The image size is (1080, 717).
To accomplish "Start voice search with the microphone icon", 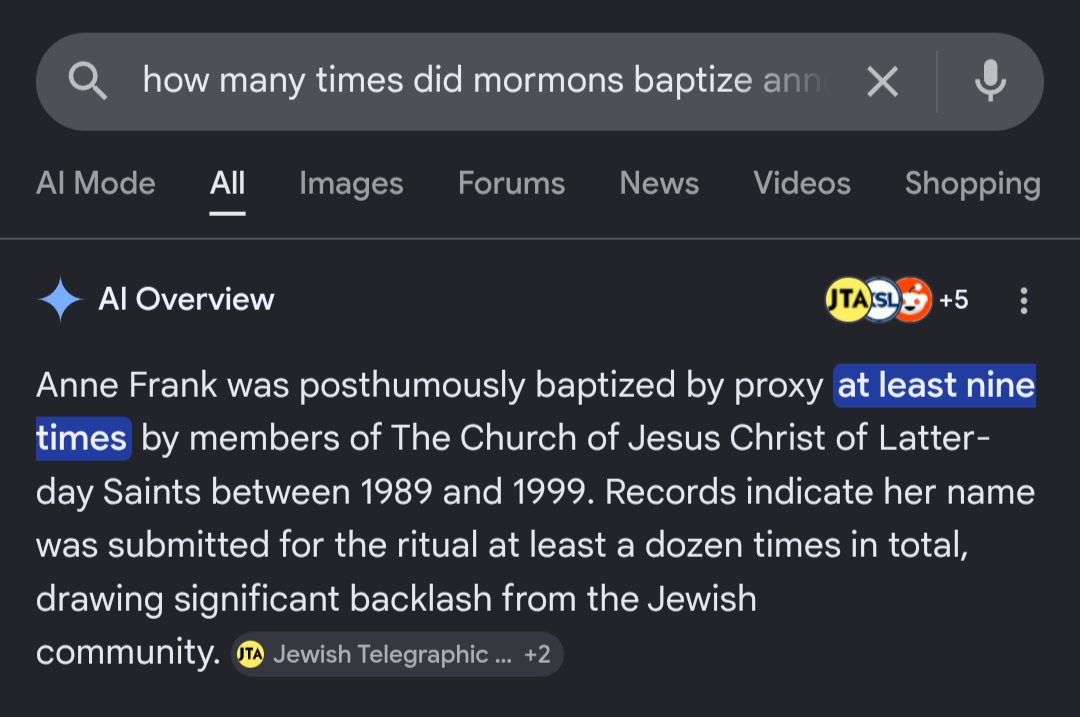I will point(990,81).
